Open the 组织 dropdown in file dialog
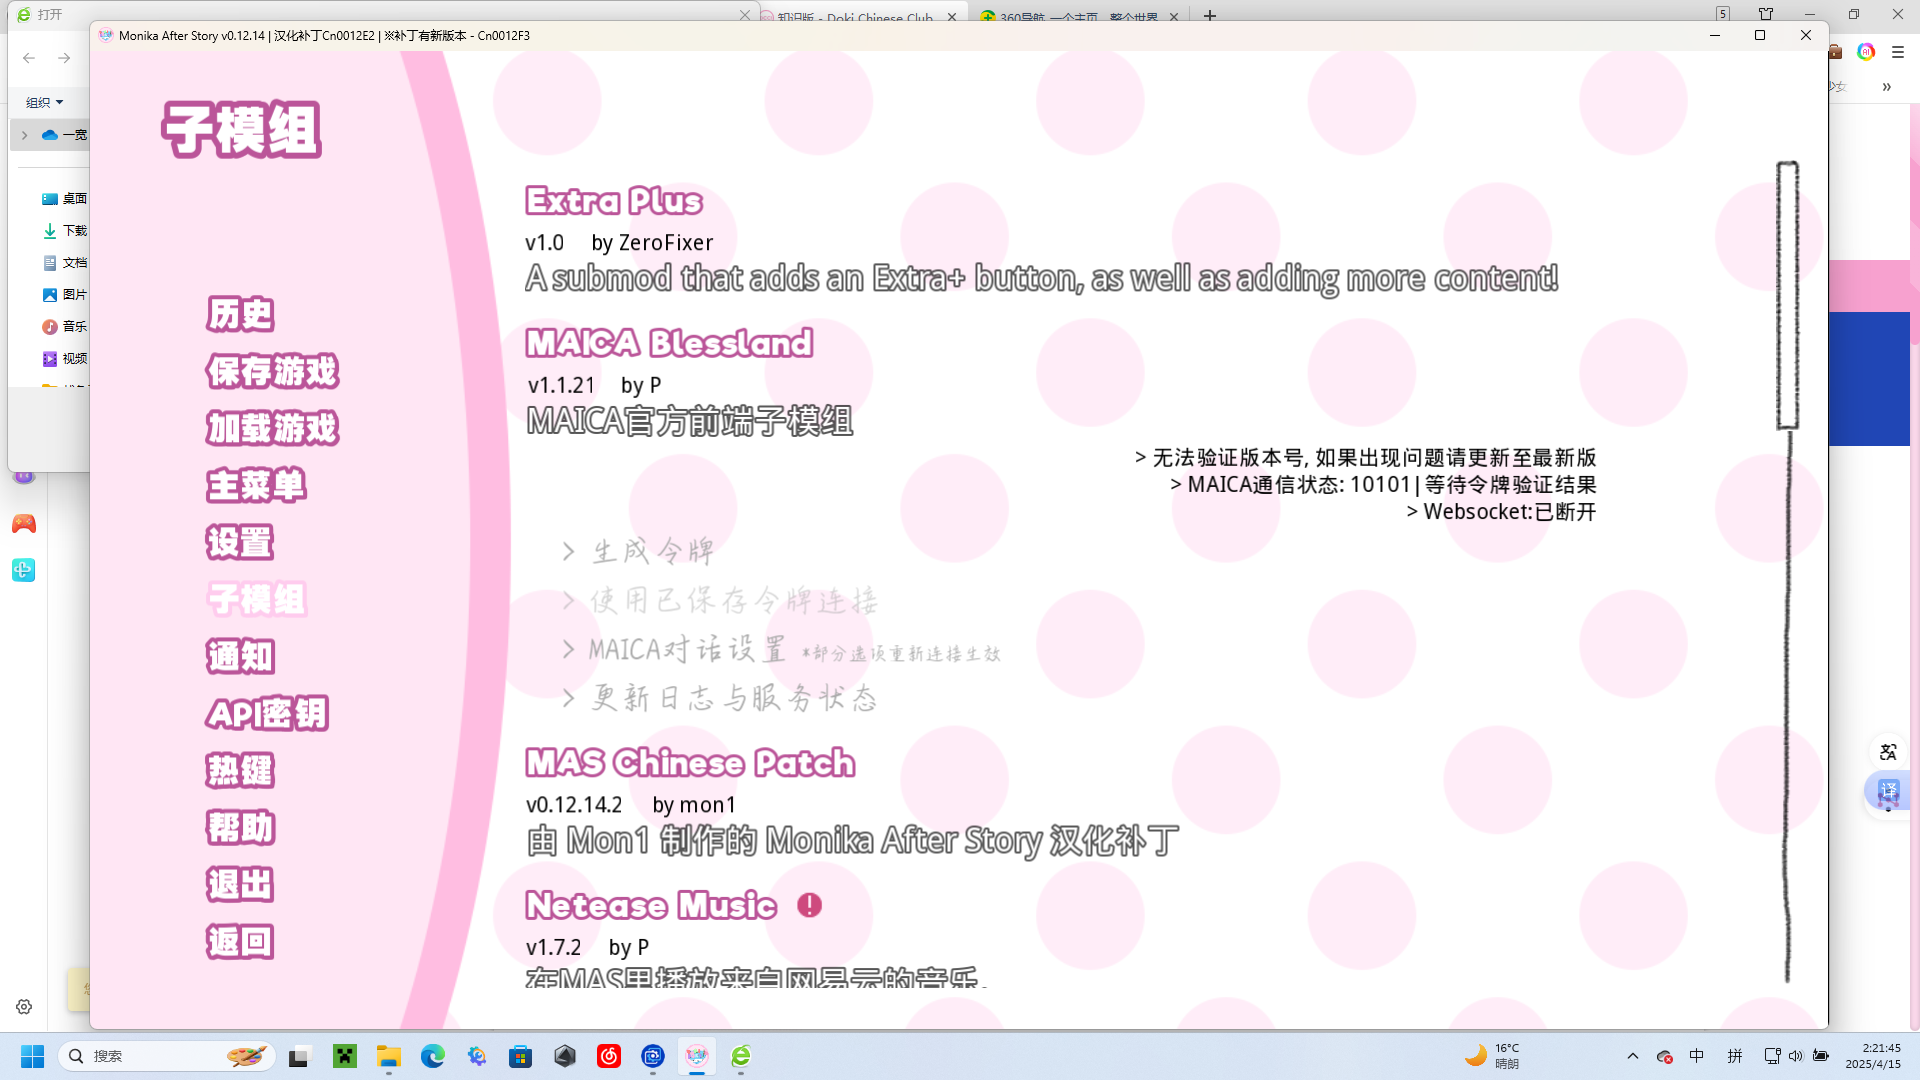This screenshot has width=1920, height=1080. (45, 102)
